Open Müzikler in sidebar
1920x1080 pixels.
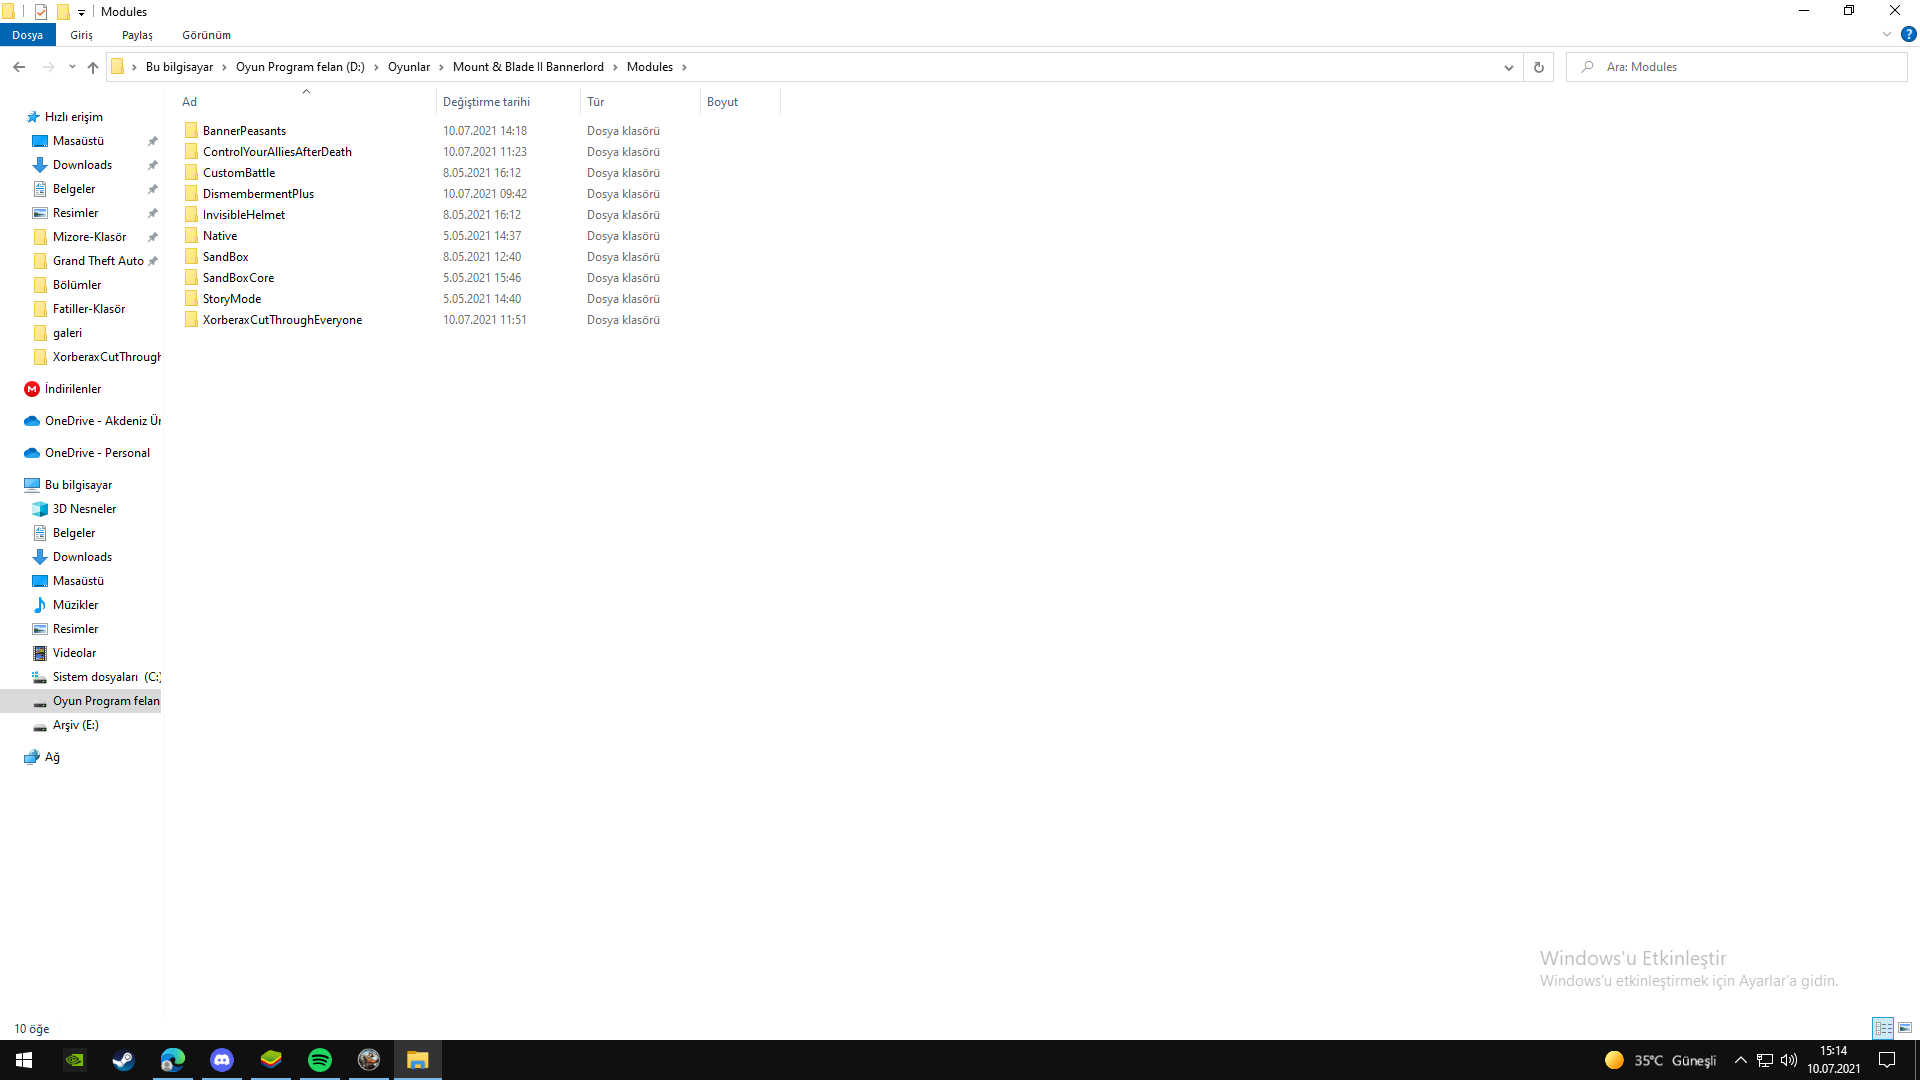[75, 605]
